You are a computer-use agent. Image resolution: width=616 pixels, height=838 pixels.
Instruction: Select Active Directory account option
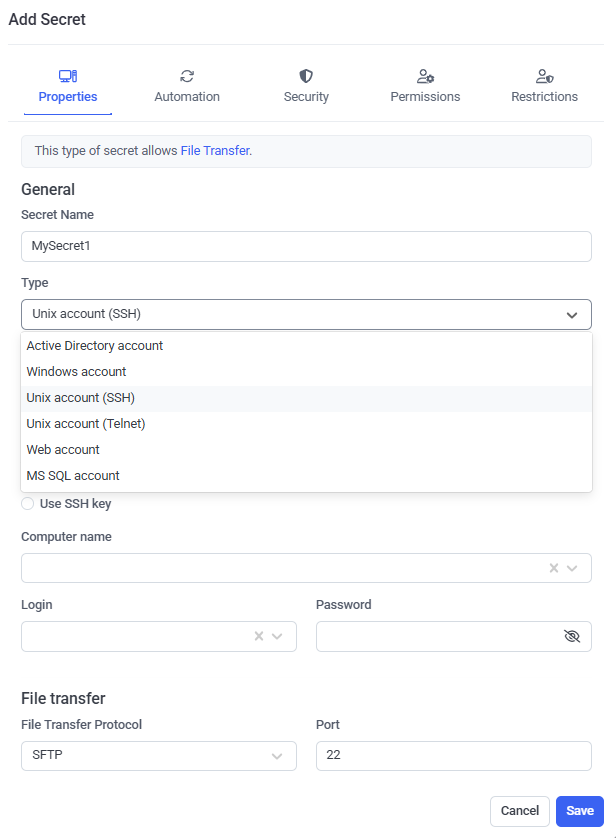point(95,346)
